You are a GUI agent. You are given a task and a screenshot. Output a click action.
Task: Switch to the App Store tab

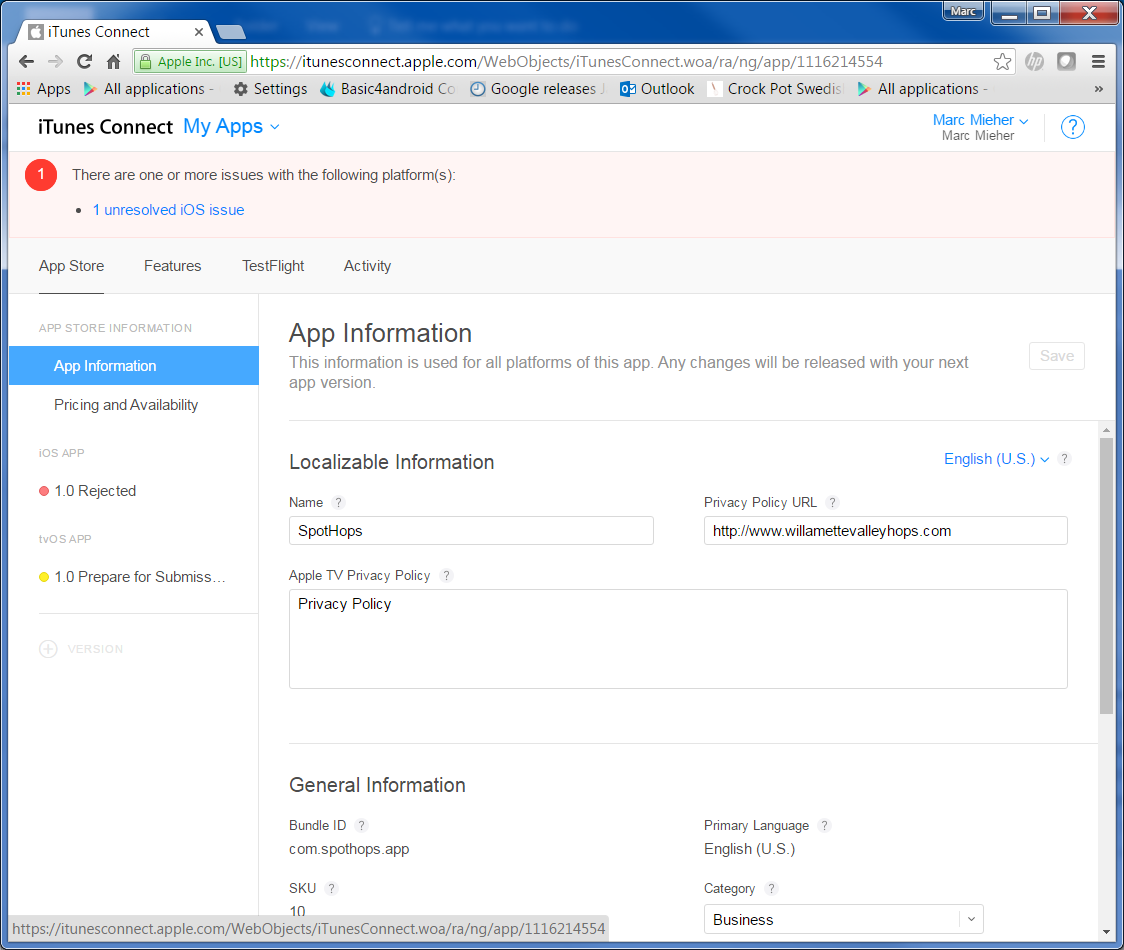[x=72, y=266]
